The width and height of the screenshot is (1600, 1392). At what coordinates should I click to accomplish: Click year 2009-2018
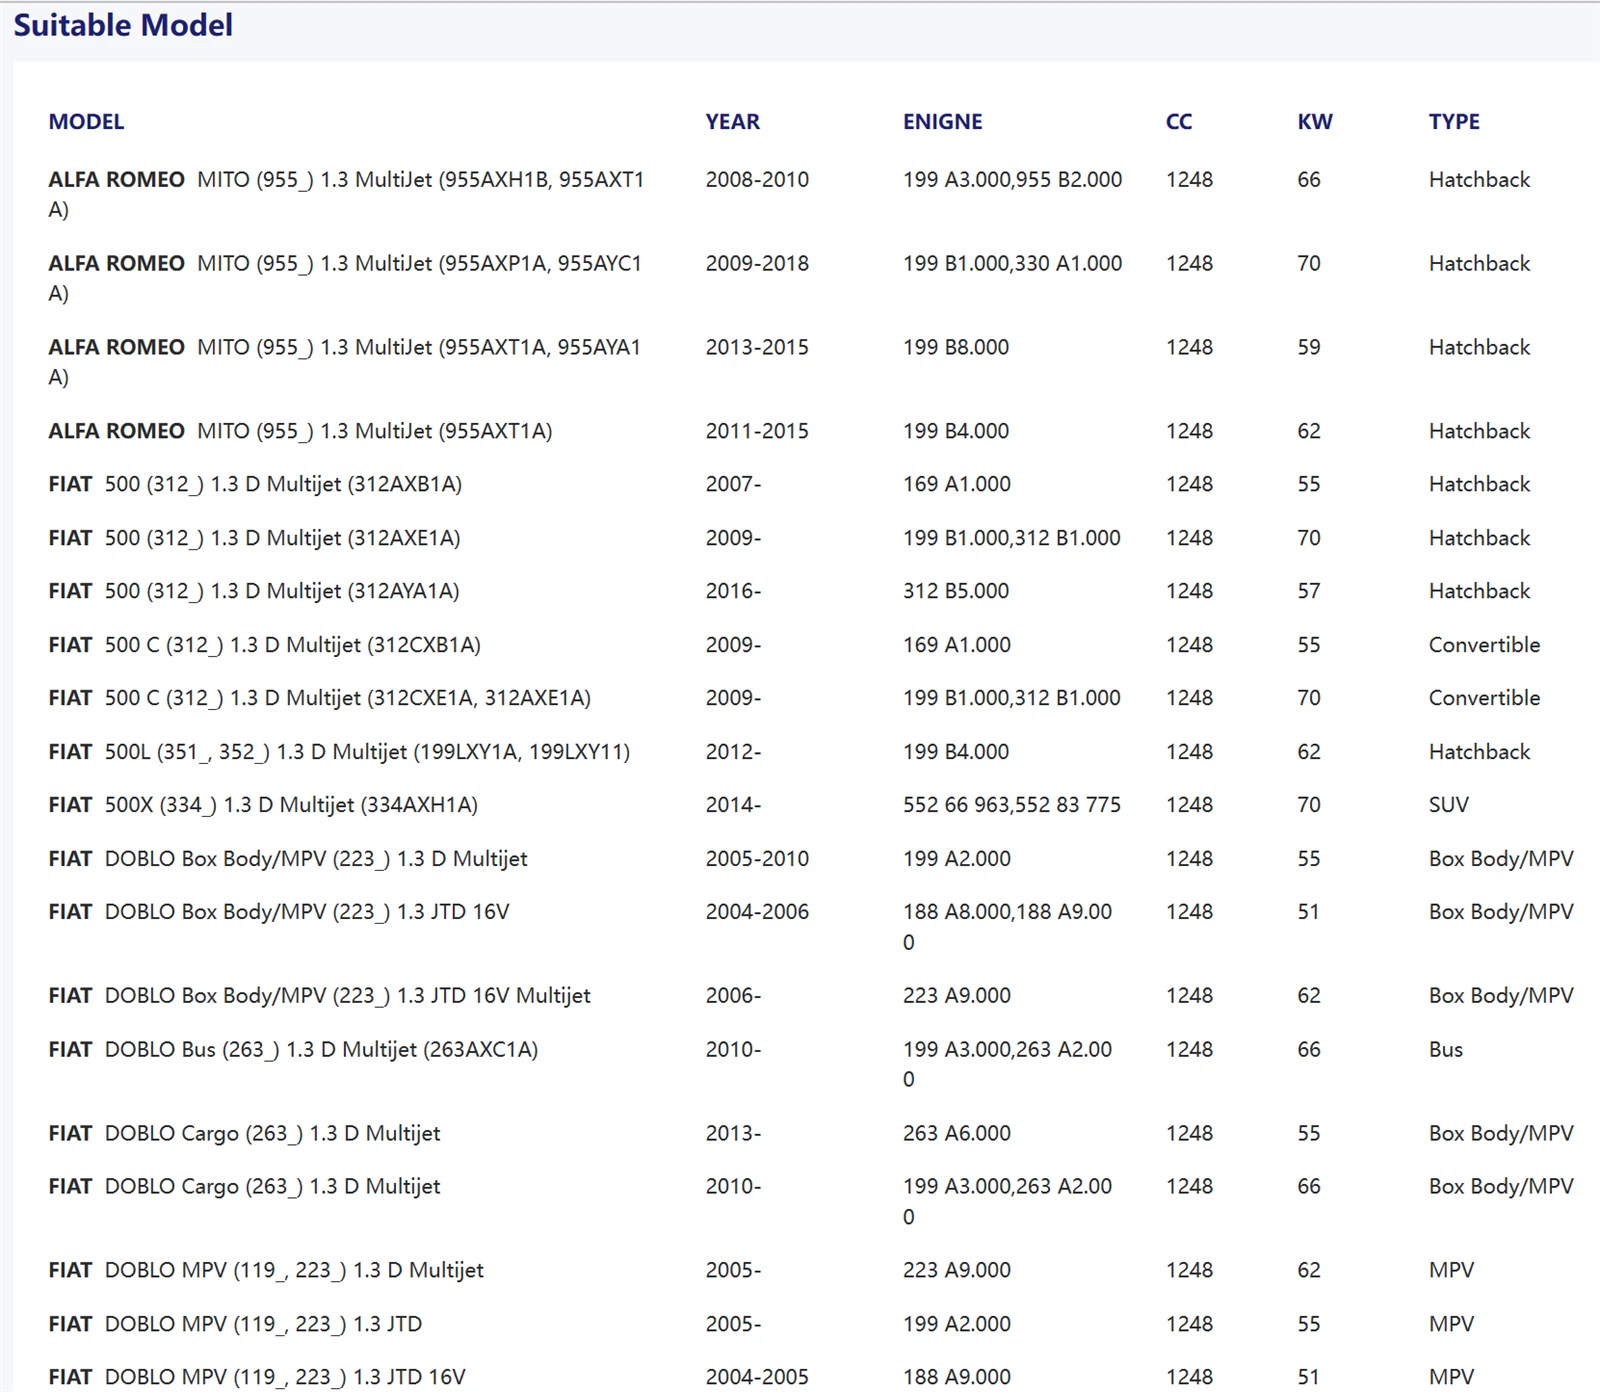757,264
